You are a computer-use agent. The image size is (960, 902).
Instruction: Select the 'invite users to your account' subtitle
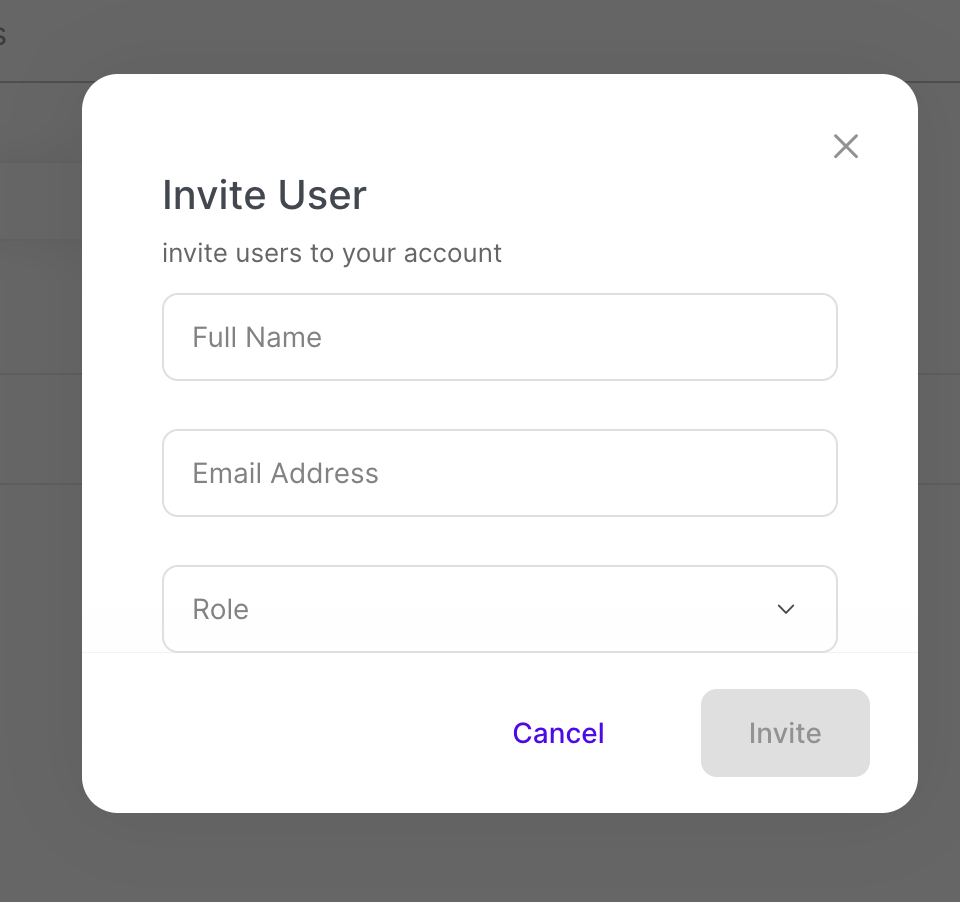tap(332, 253)
